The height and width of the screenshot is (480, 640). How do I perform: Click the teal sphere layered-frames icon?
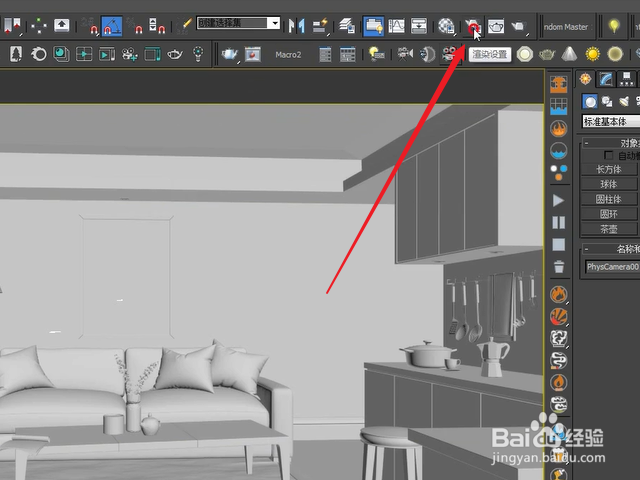pyautogui.click(x=61, y=54)
